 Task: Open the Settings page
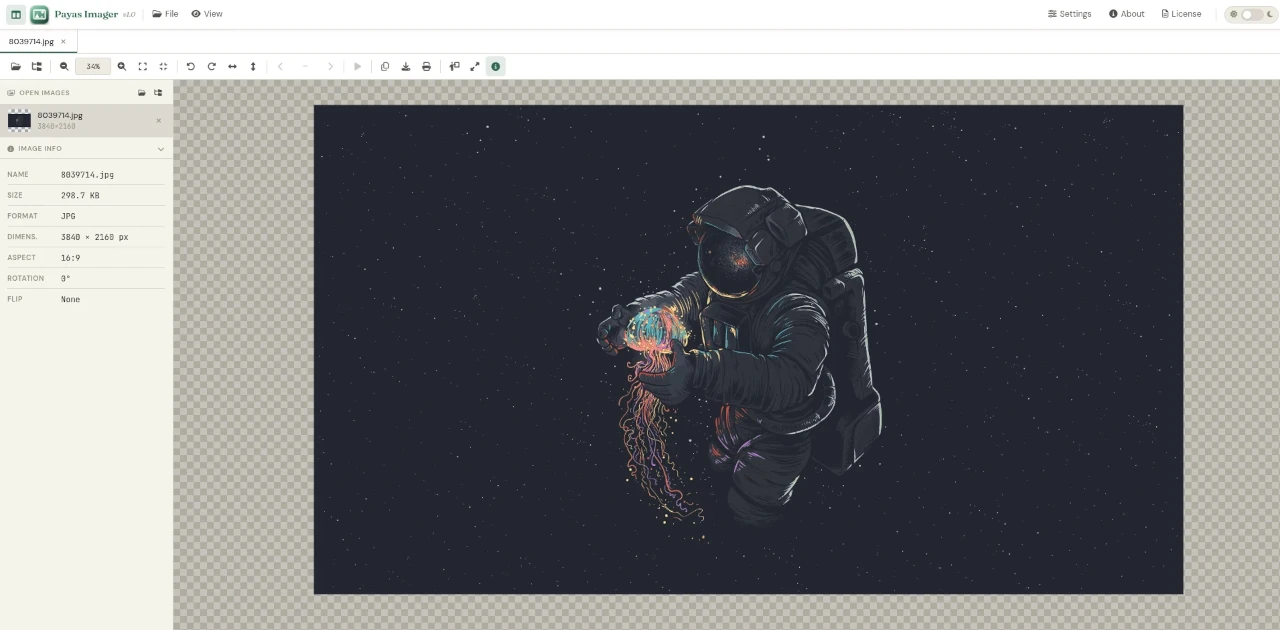[1069, 14]
